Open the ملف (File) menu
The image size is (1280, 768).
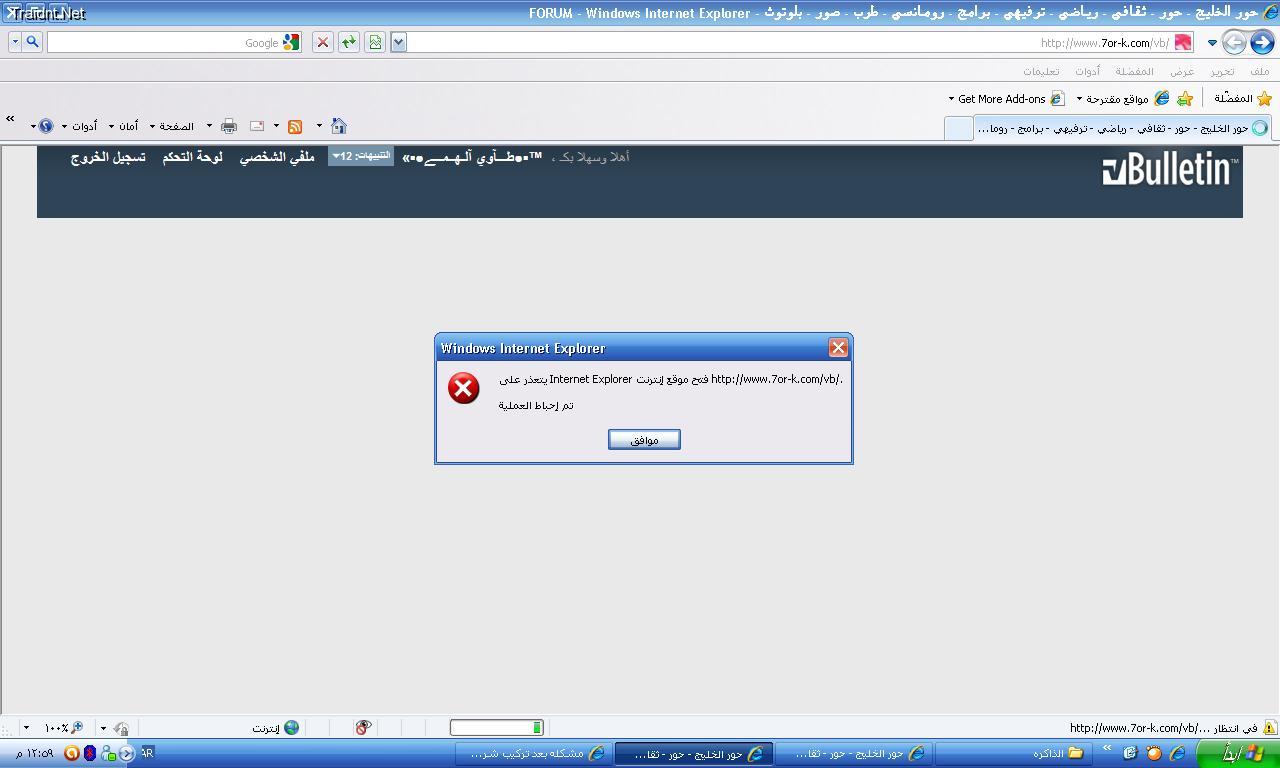point(1259,71)
